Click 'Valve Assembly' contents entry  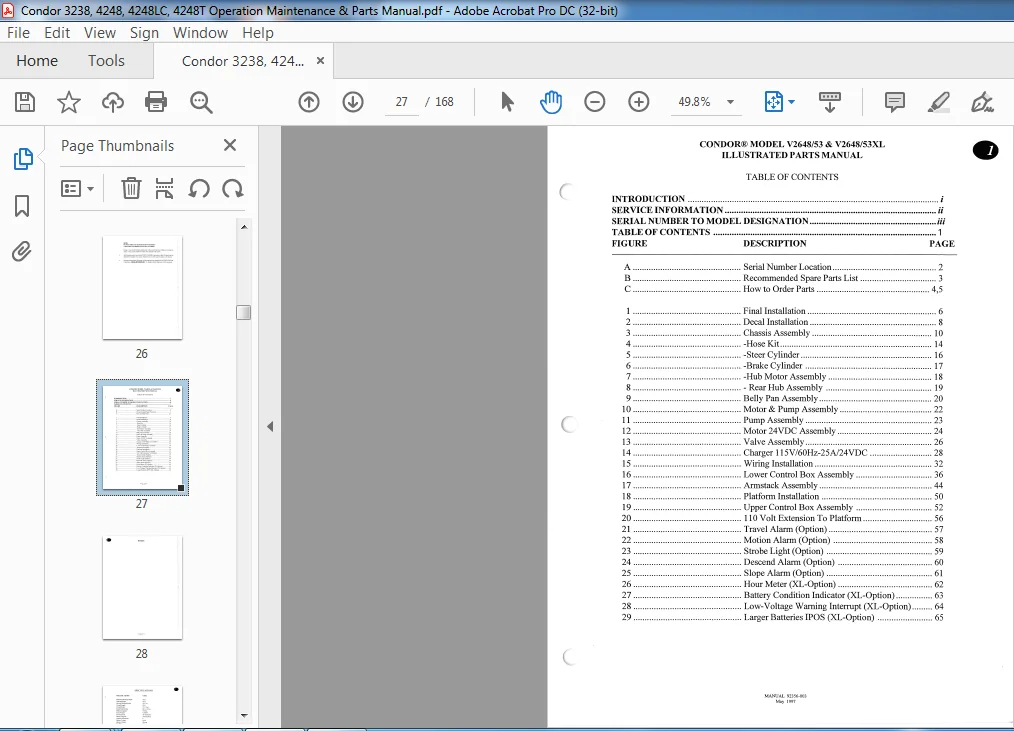coord(773,442)
